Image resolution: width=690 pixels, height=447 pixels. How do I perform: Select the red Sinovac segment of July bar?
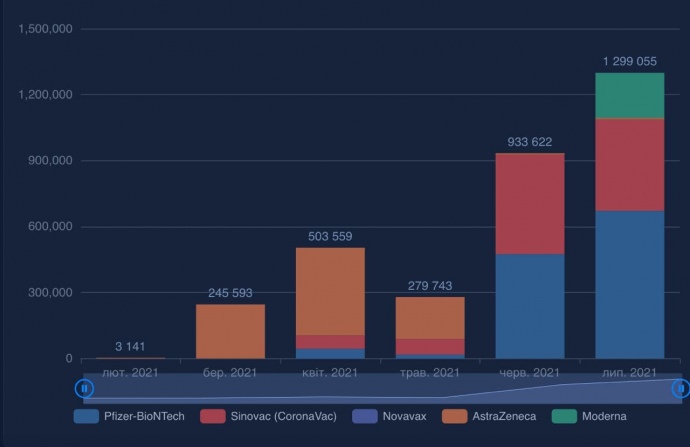(x=629, y=164)
